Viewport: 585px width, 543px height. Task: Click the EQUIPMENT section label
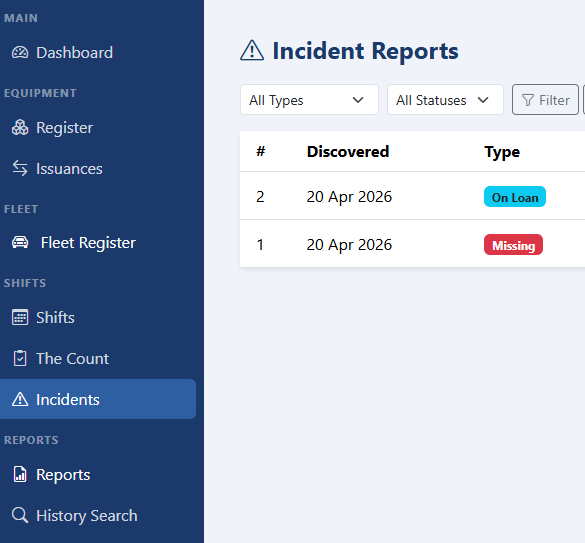40,93
